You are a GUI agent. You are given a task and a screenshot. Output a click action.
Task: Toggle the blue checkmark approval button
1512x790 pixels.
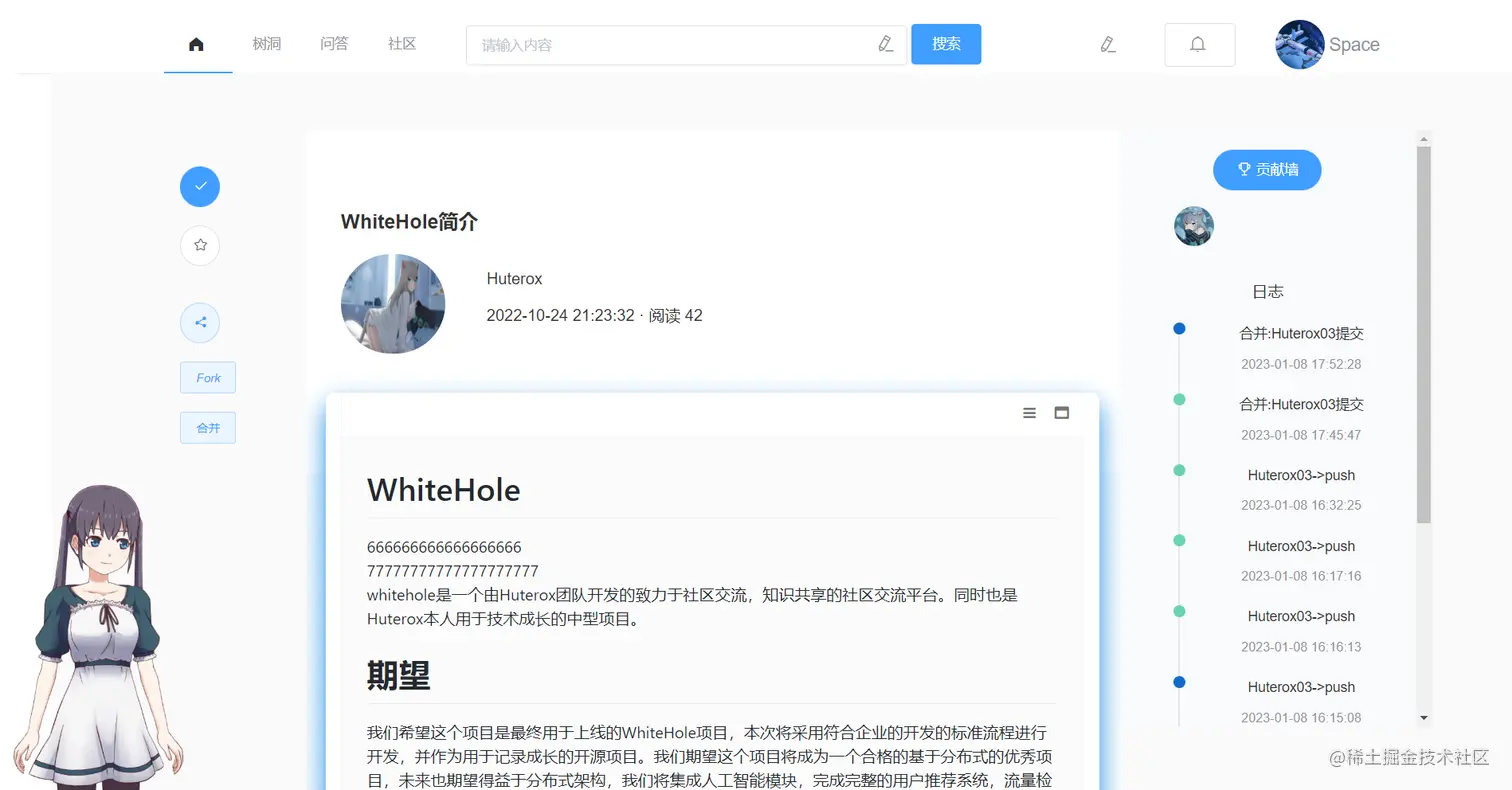click(x=199, y=186)
